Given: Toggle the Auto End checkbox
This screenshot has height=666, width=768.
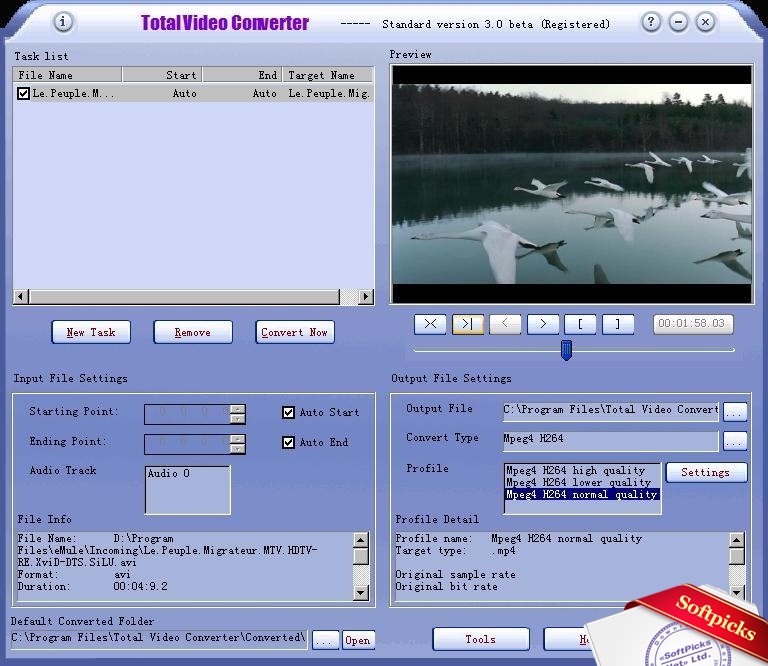Looking at the screenshot, I should 288,442.
